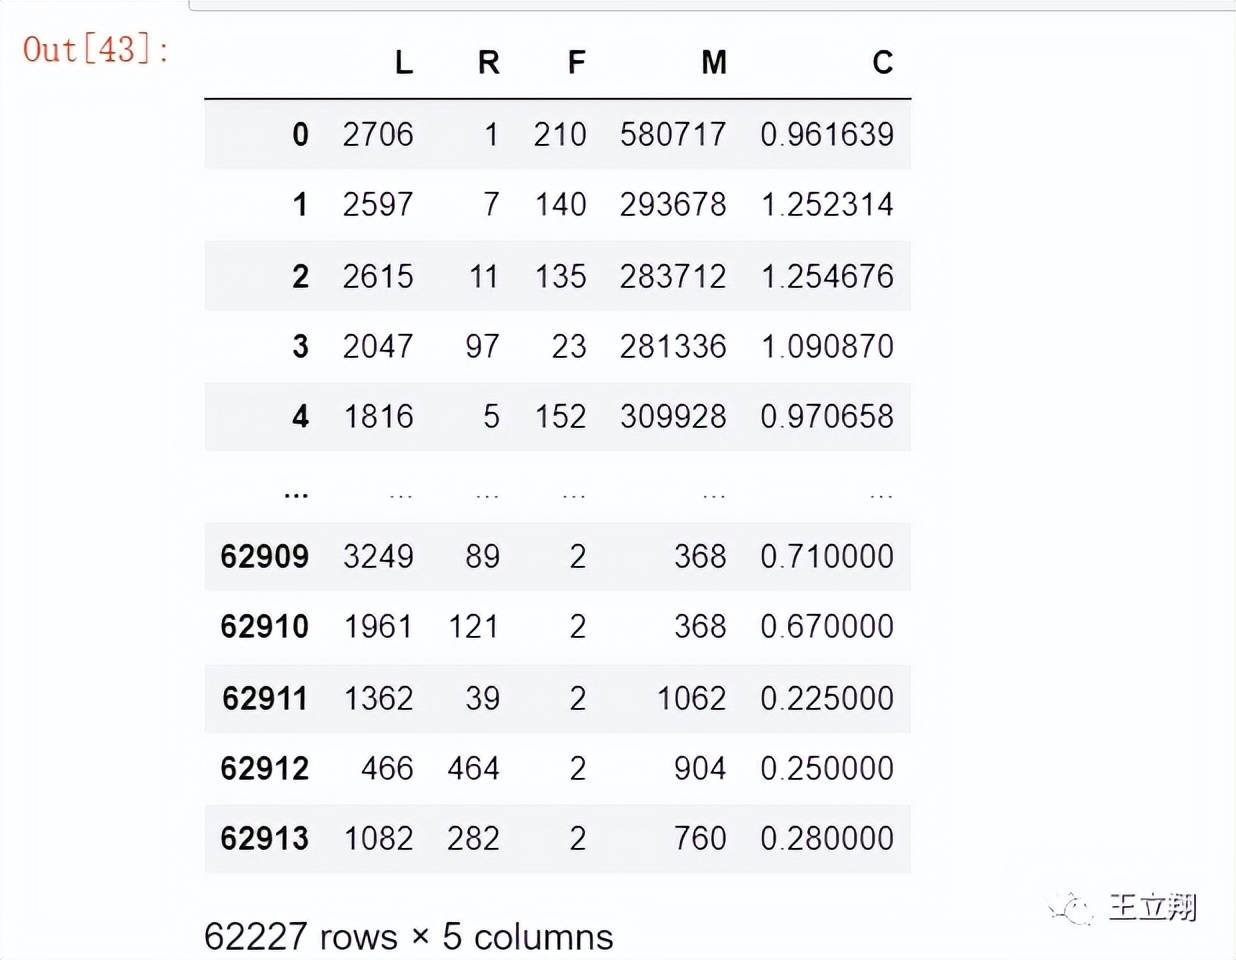
Task: Click row index 0 label
Action: point(300,134)
